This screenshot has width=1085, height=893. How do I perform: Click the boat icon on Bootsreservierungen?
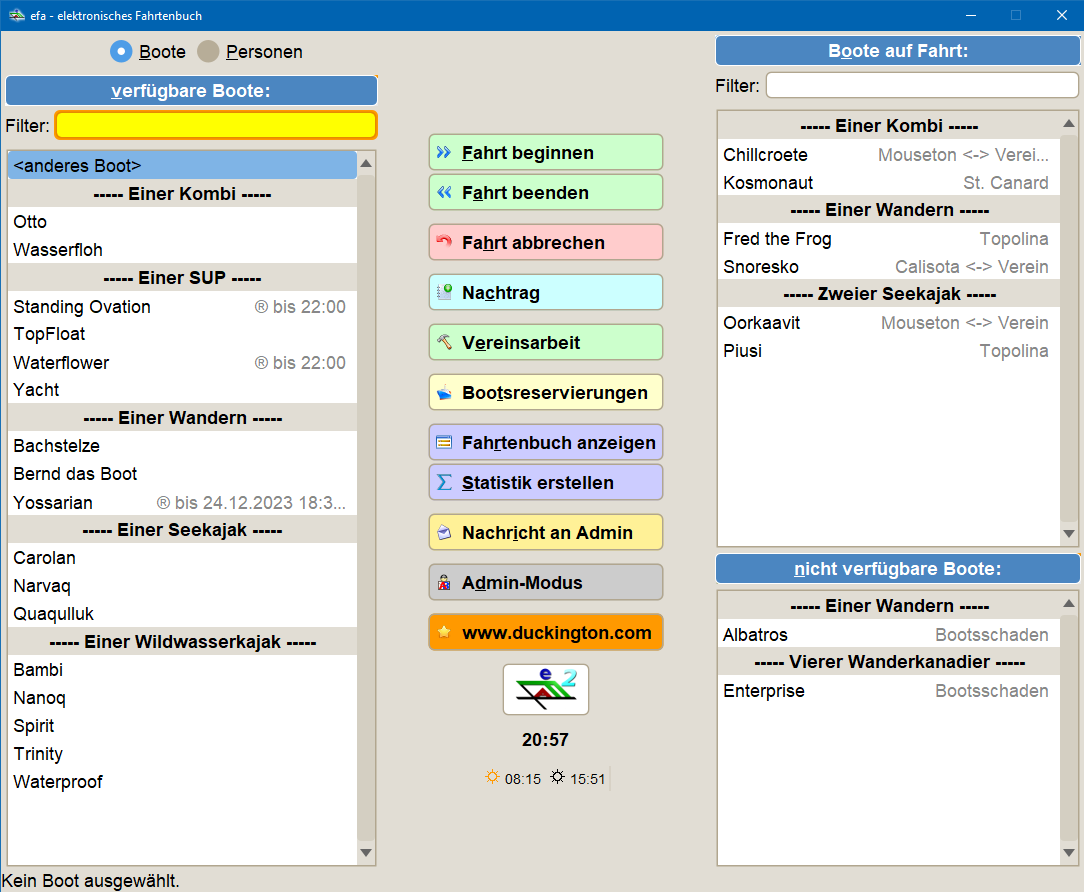click(444, 392)
